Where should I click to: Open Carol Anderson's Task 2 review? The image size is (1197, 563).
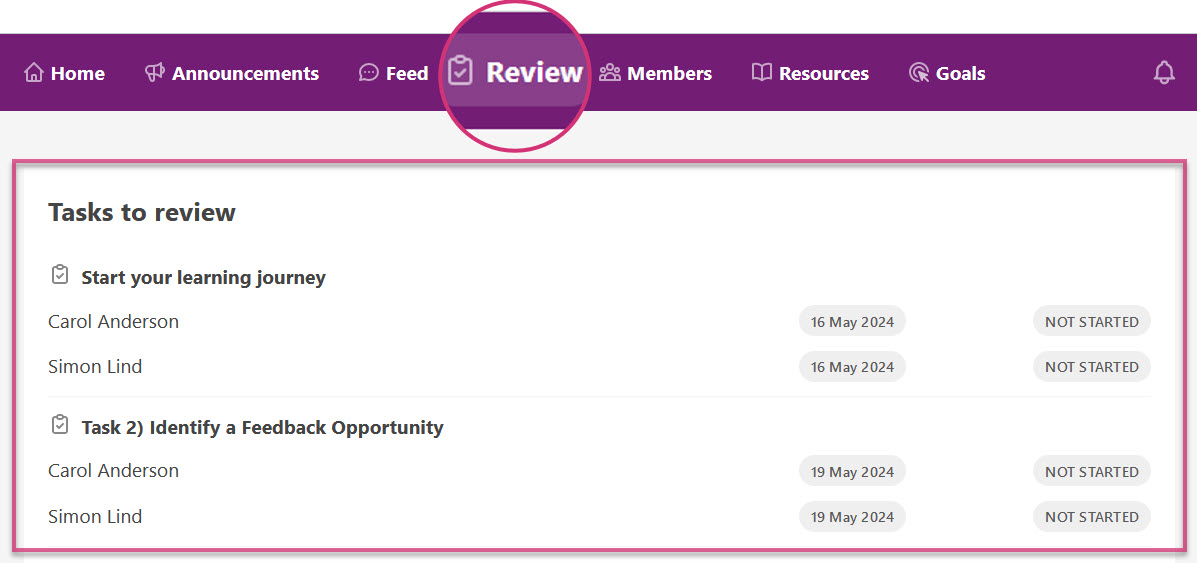tap(113, 470)
